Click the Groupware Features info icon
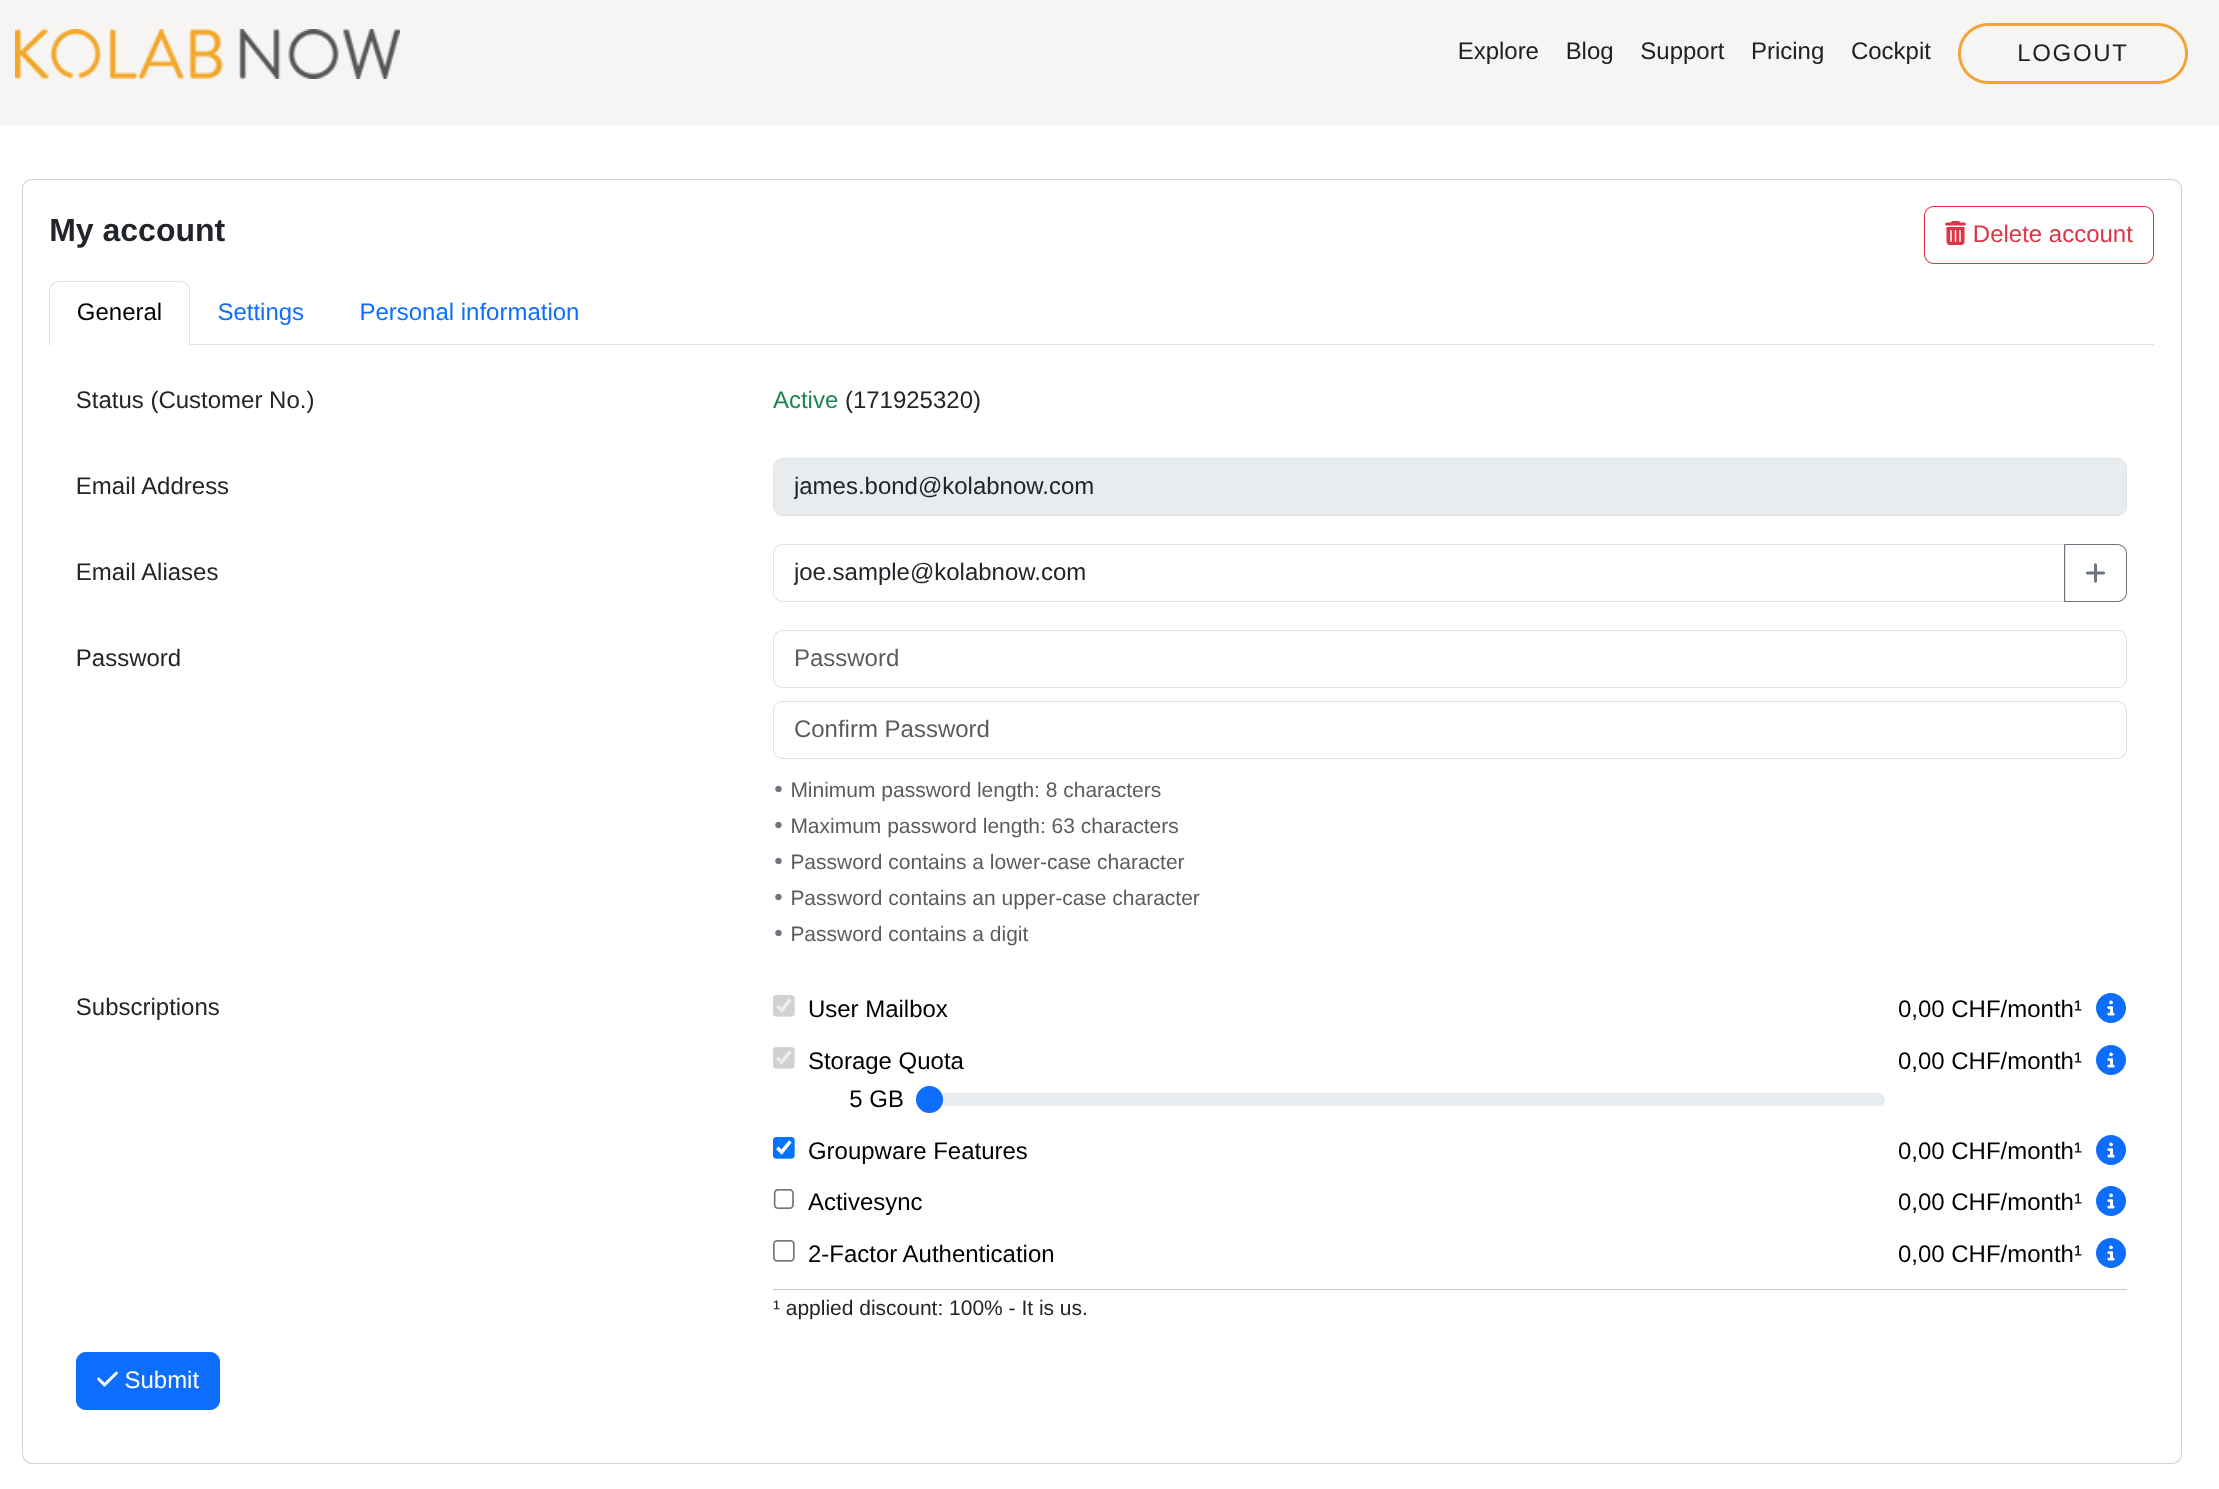 click(2110, 1150)
